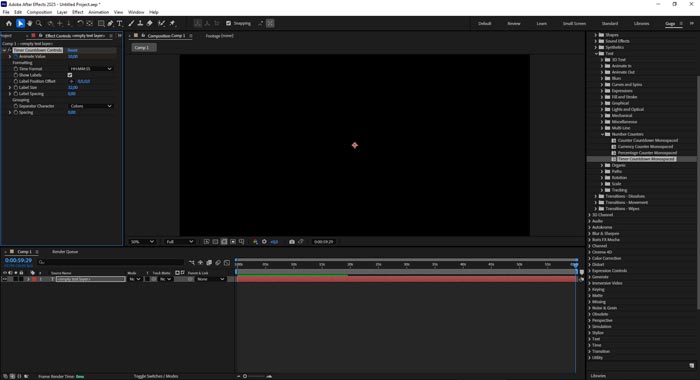The height and width of the screenshot is (380, 700).
Task: Open the Time Format dropdown
Action: coord(91,69)
